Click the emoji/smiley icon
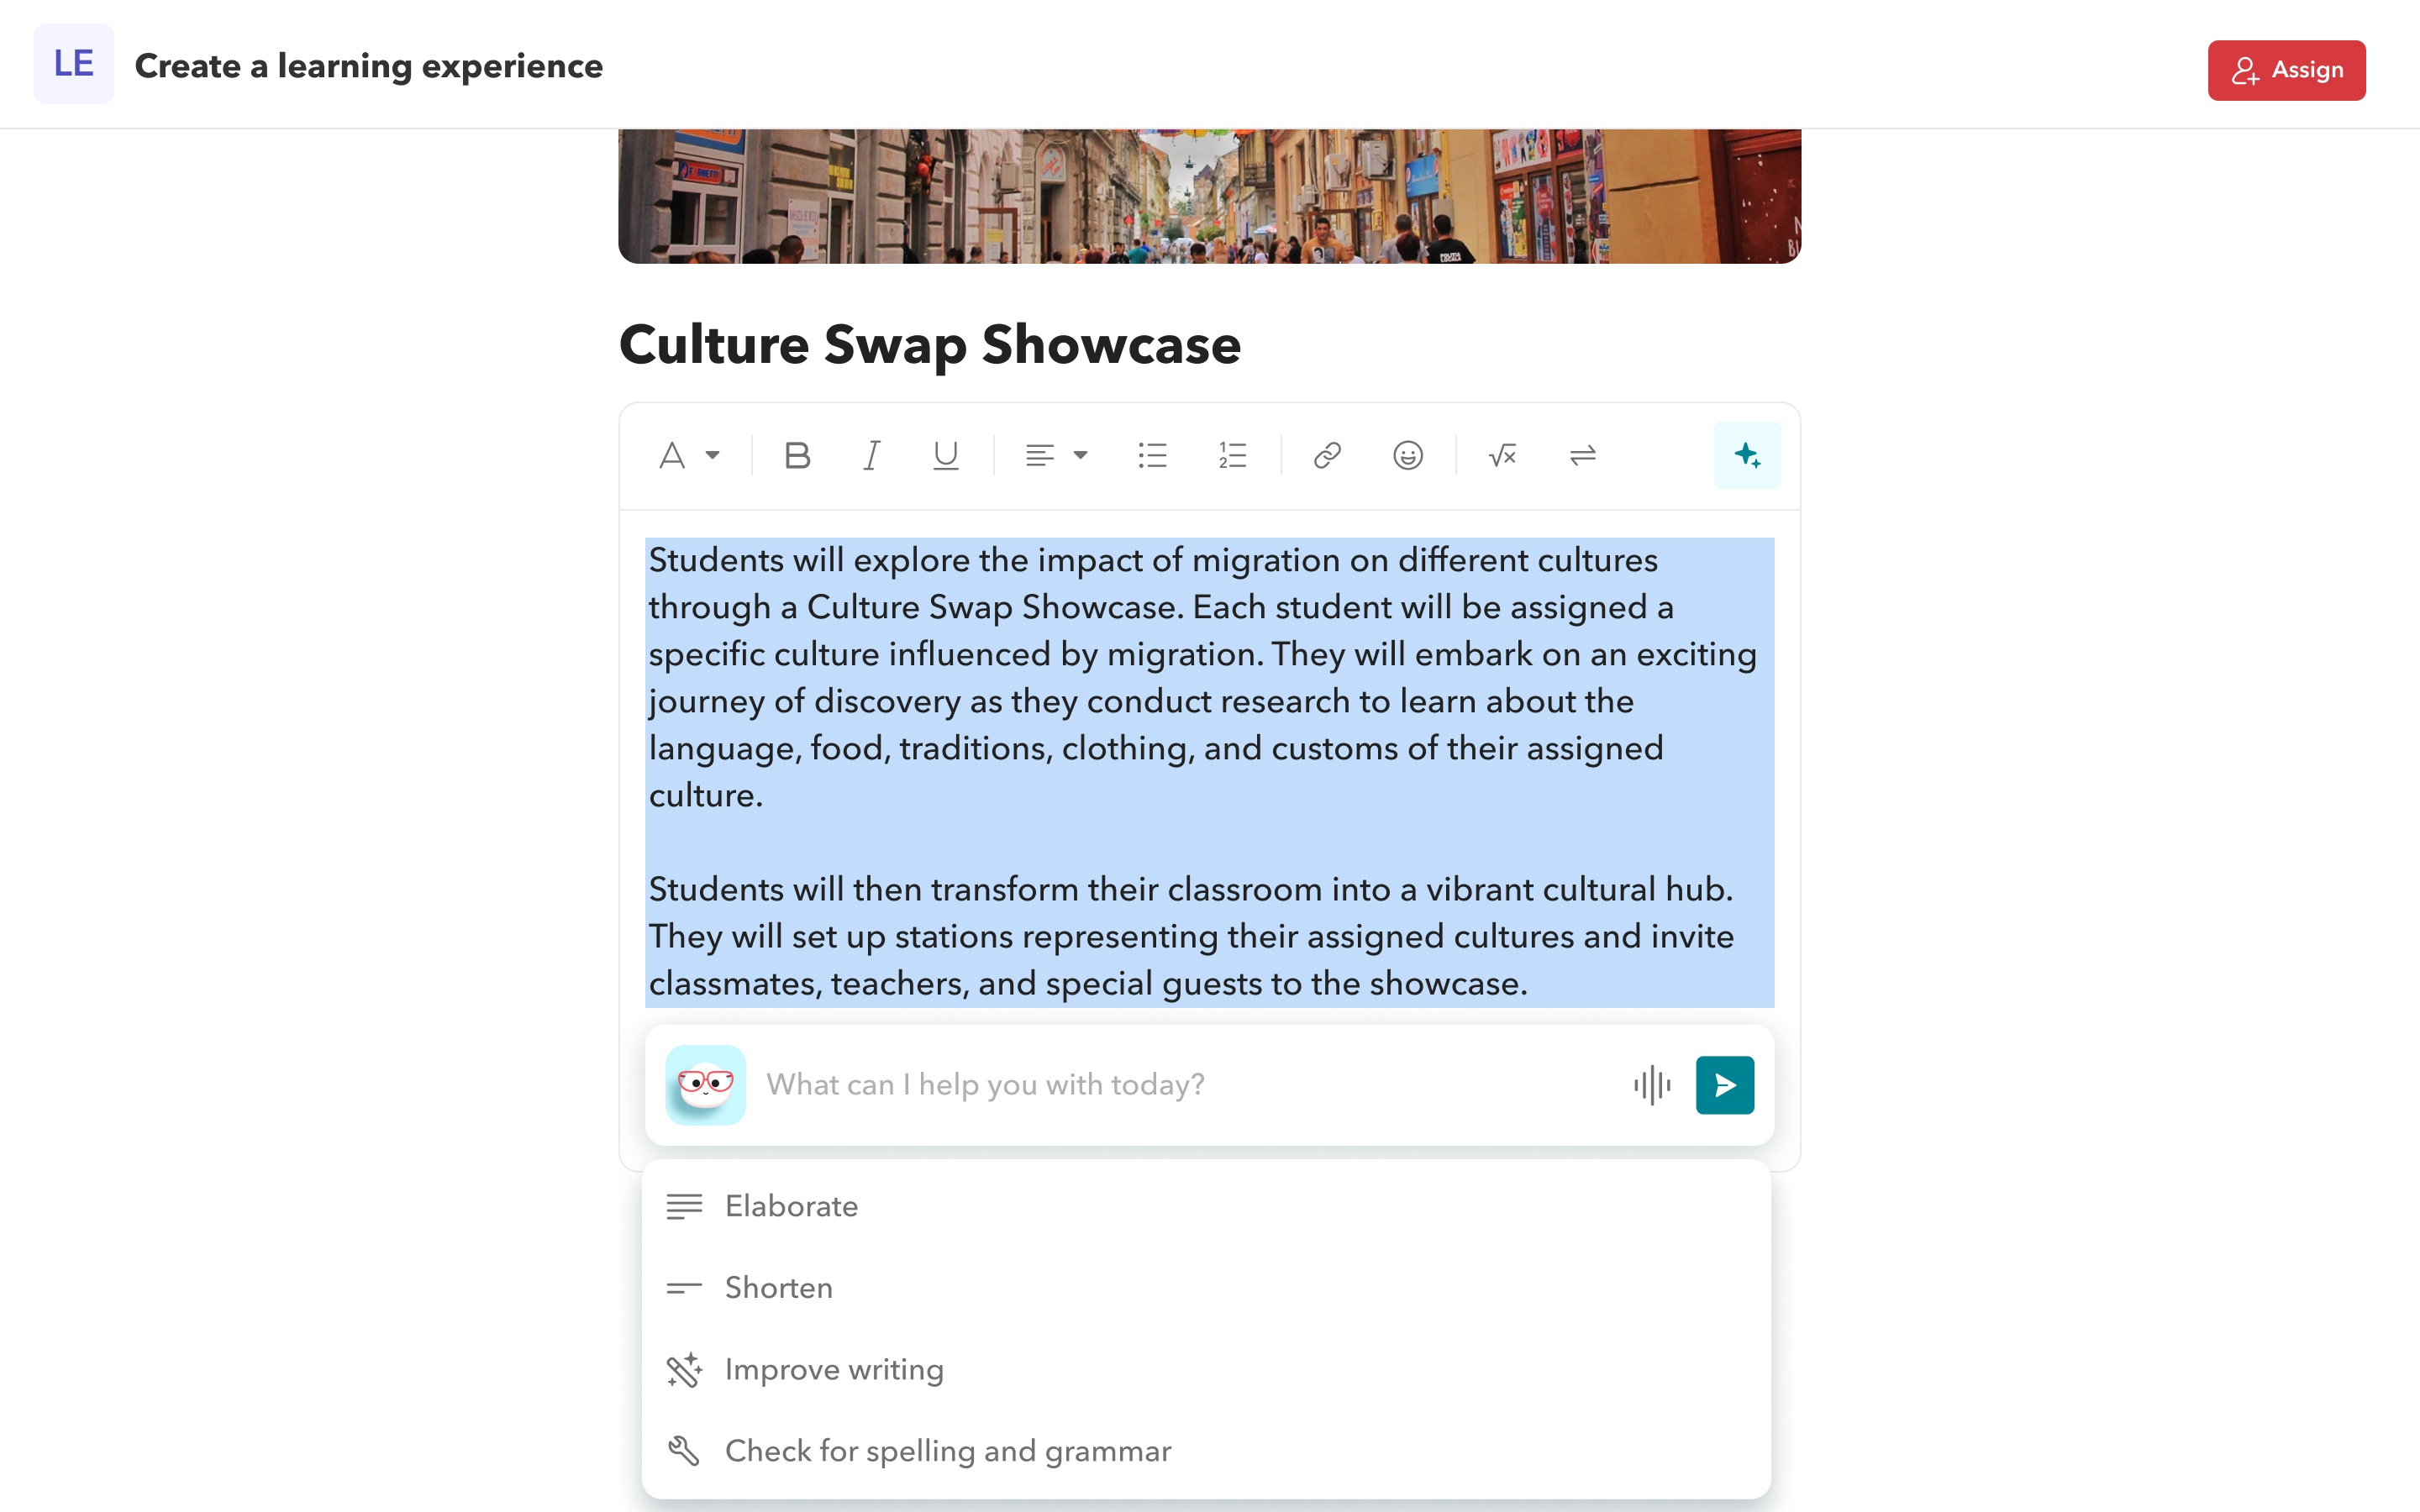2420x1512 pixels. coord(1407,456)
